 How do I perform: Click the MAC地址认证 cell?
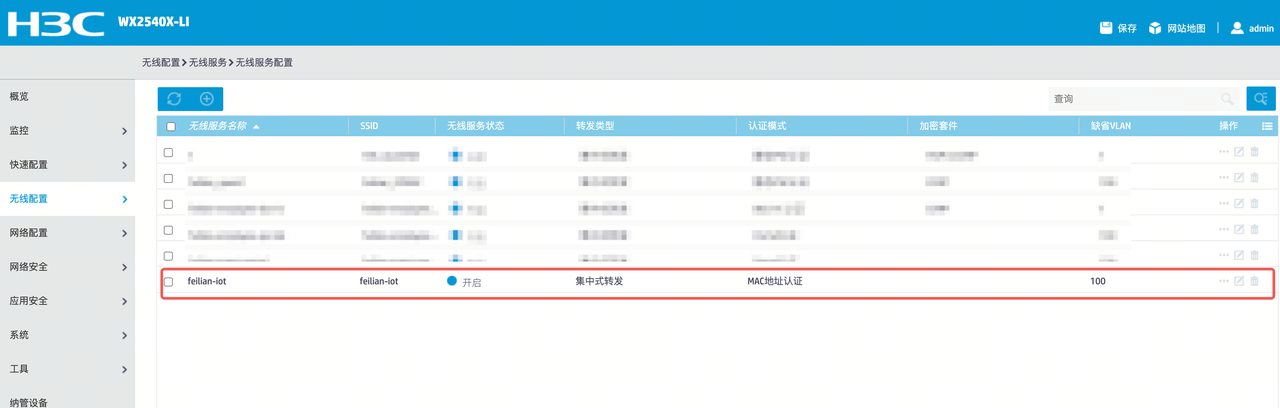(x=775, y=281)
